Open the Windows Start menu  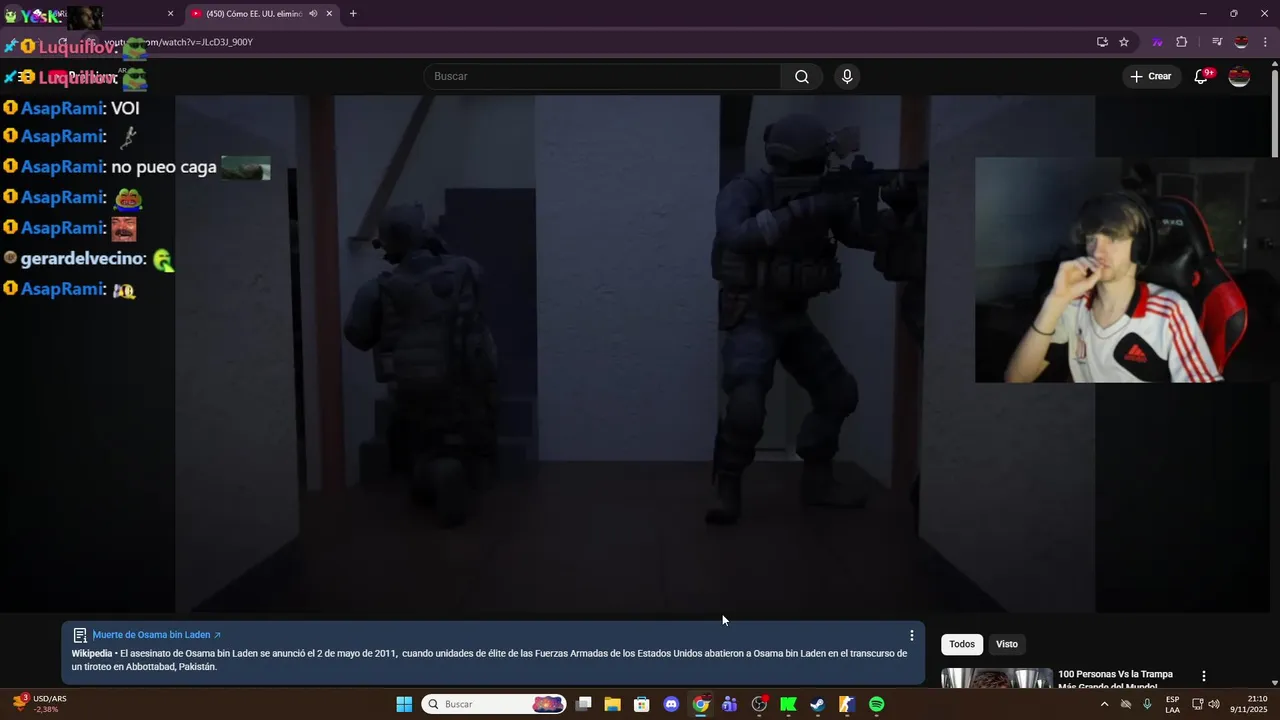(x=404, y=704)
